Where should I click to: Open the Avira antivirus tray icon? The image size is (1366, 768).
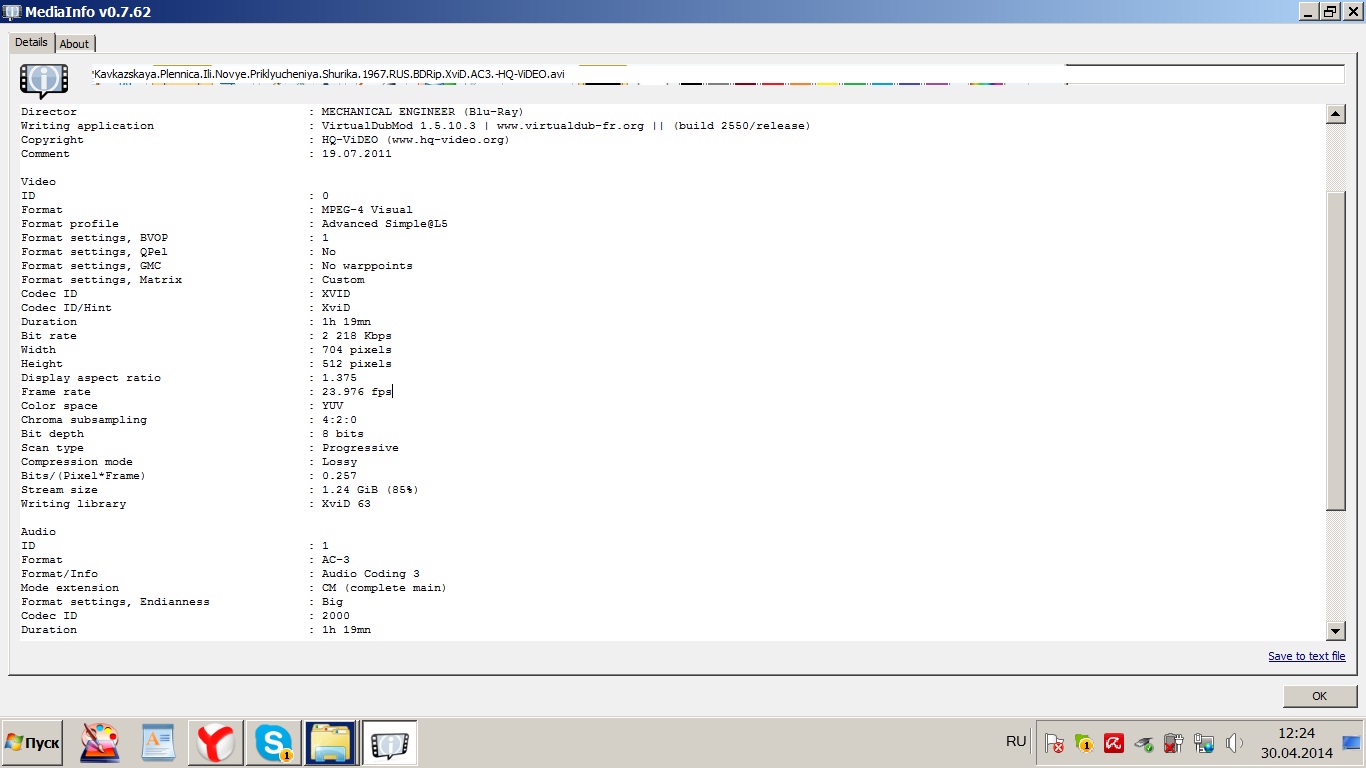click(1113, 743)
